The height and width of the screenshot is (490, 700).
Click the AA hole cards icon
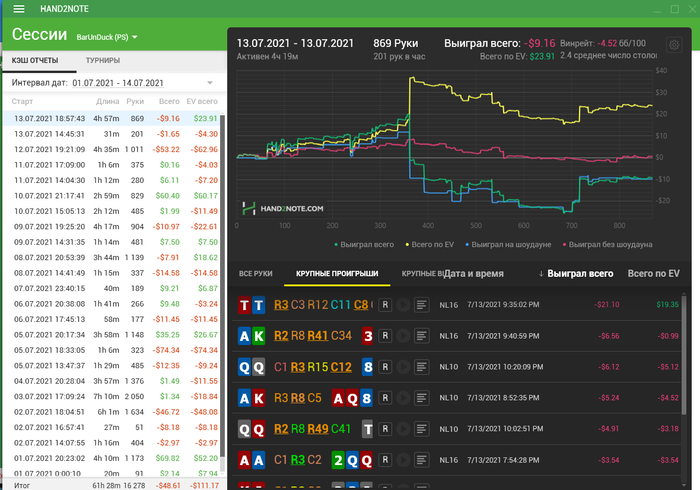point(251,460)
